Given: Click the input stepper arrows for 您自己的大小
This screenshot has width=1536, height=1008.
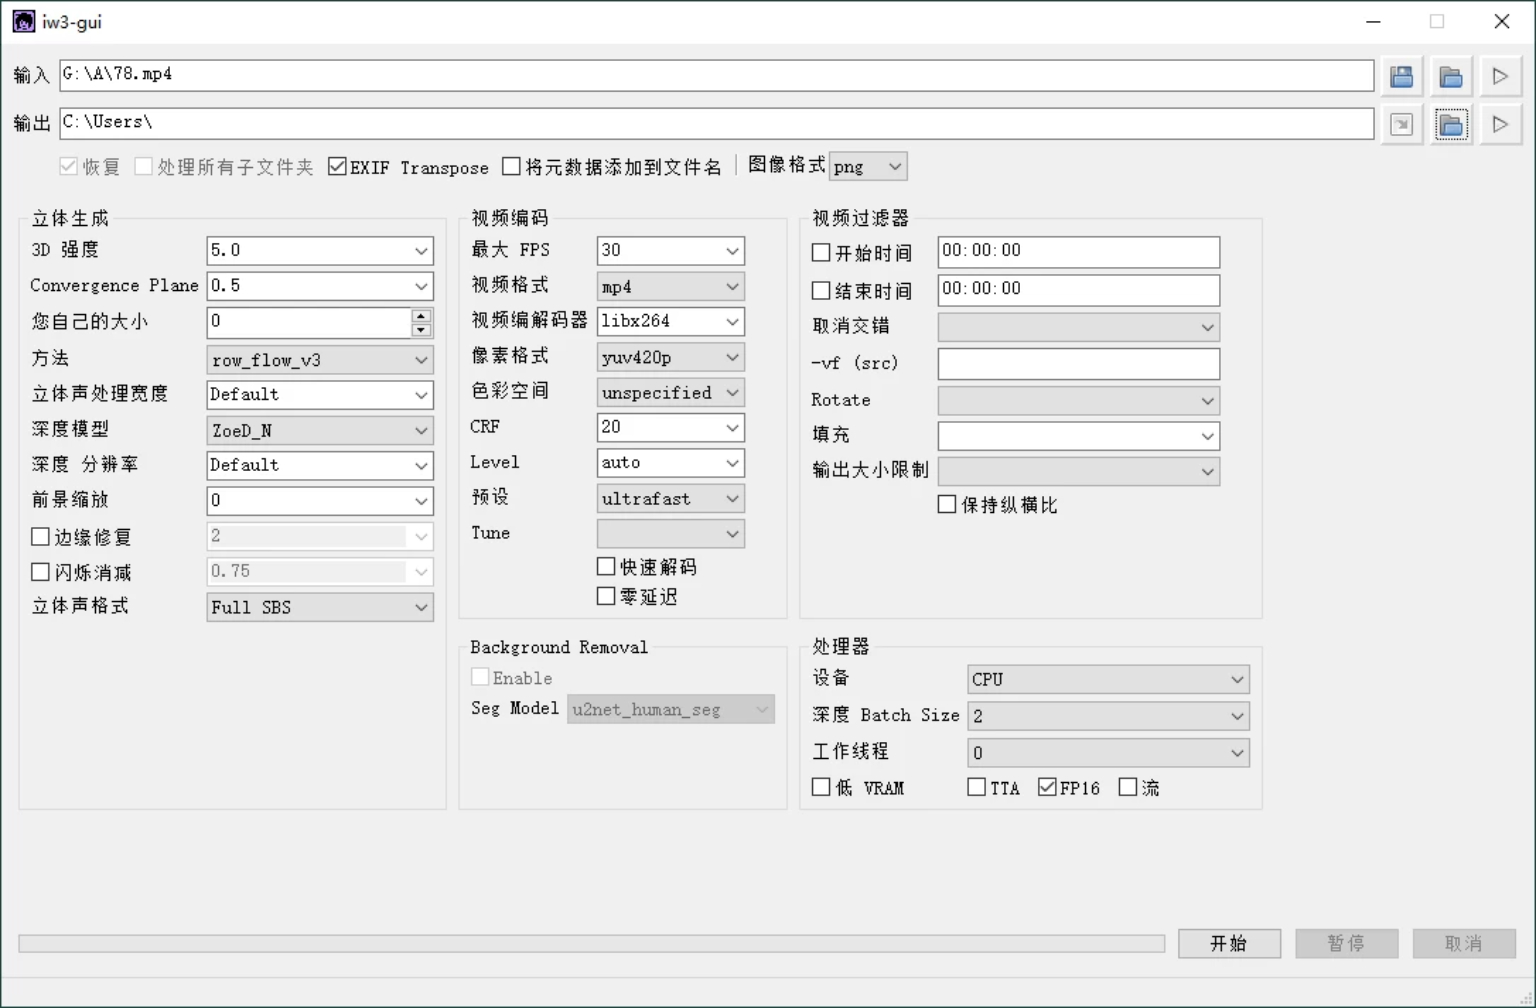Looking at the screenshot, I should 423,322.
